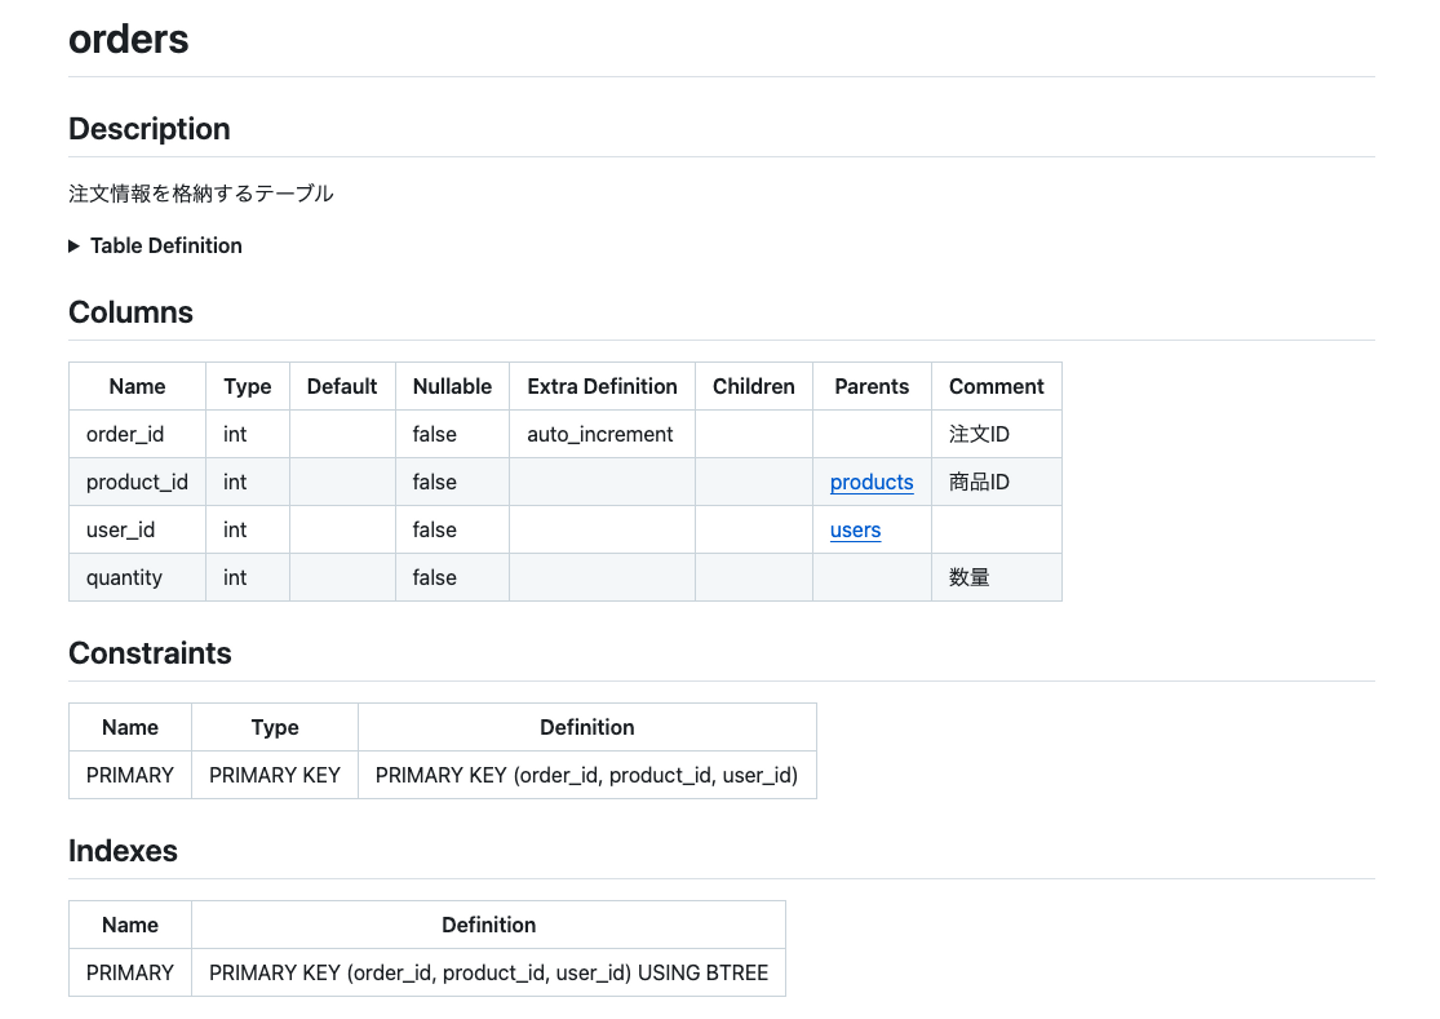The image size is (1440, 1019).
Task: Expand the Table Definition disclosure triangle
Action: (x=74, y=246)
